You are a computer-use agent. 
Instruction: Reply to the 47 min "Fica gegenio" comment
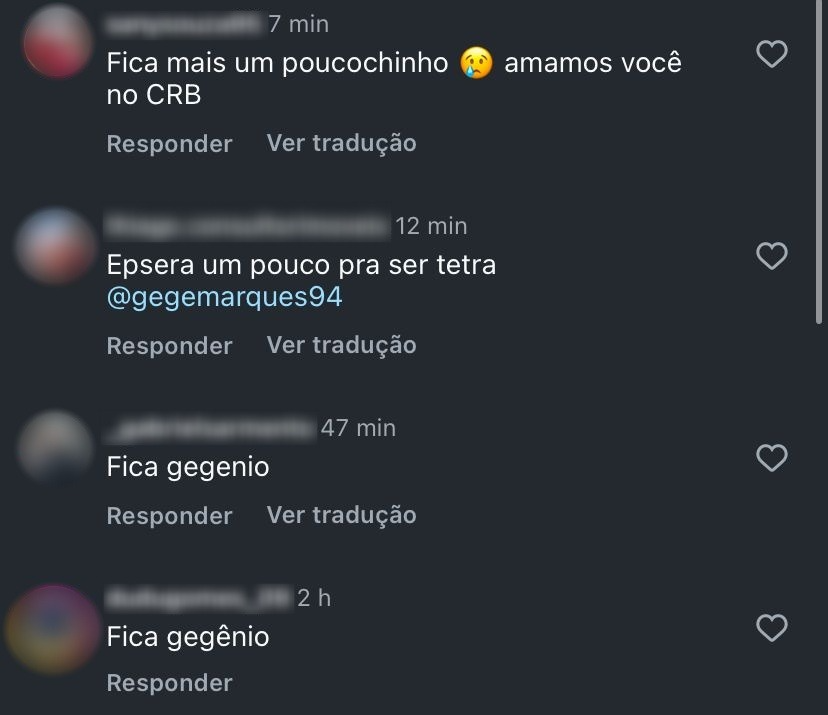pyautogui.click(x=169, y=516)
